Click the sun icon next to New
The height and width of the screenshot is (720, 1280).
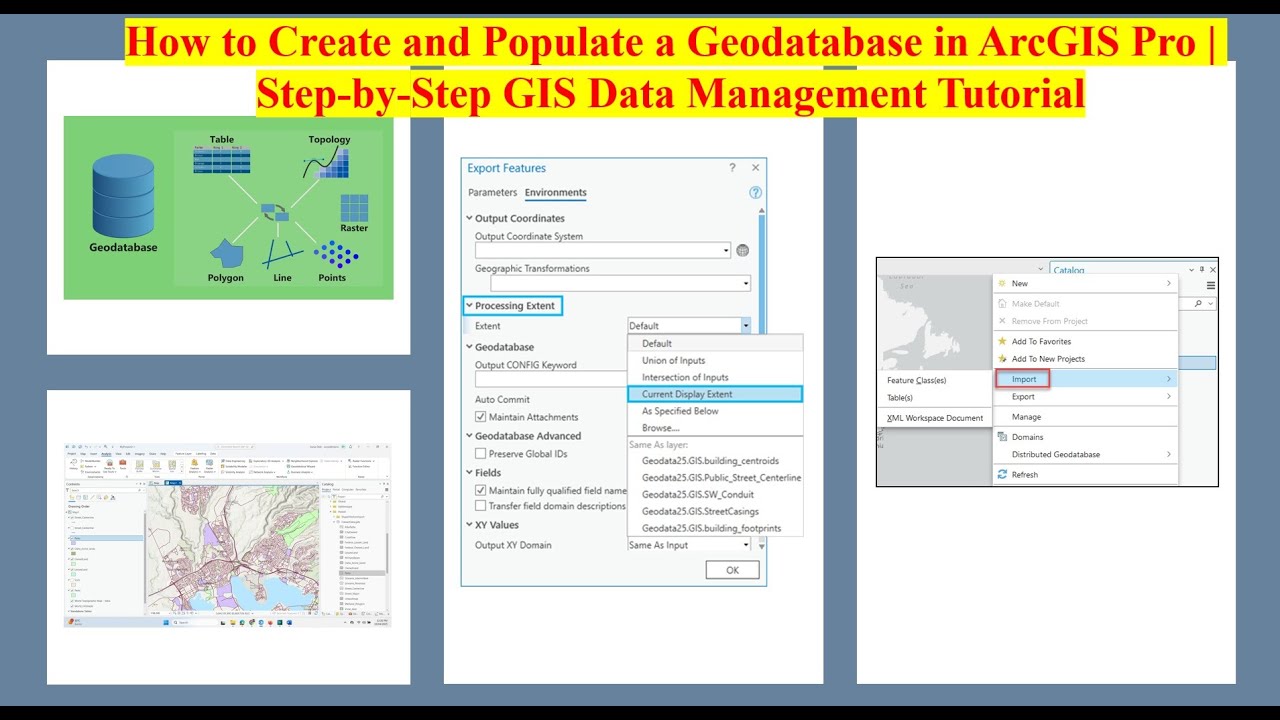click(1002, 284)
